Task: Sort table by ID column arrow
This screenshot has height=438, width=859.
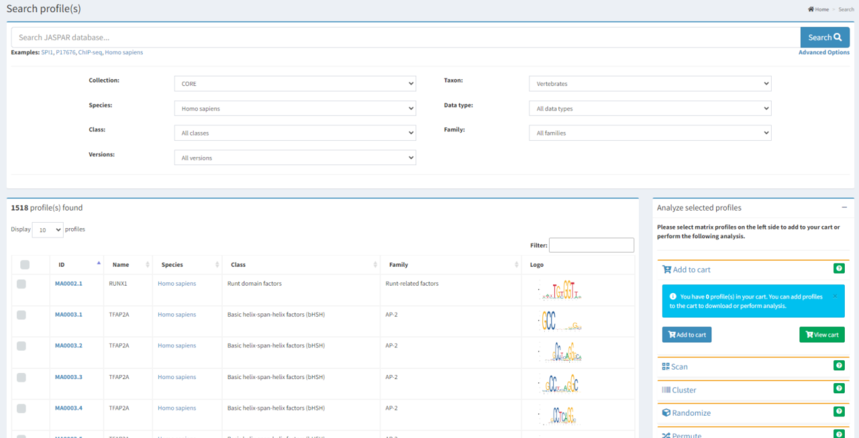Action: coord(99,263)
